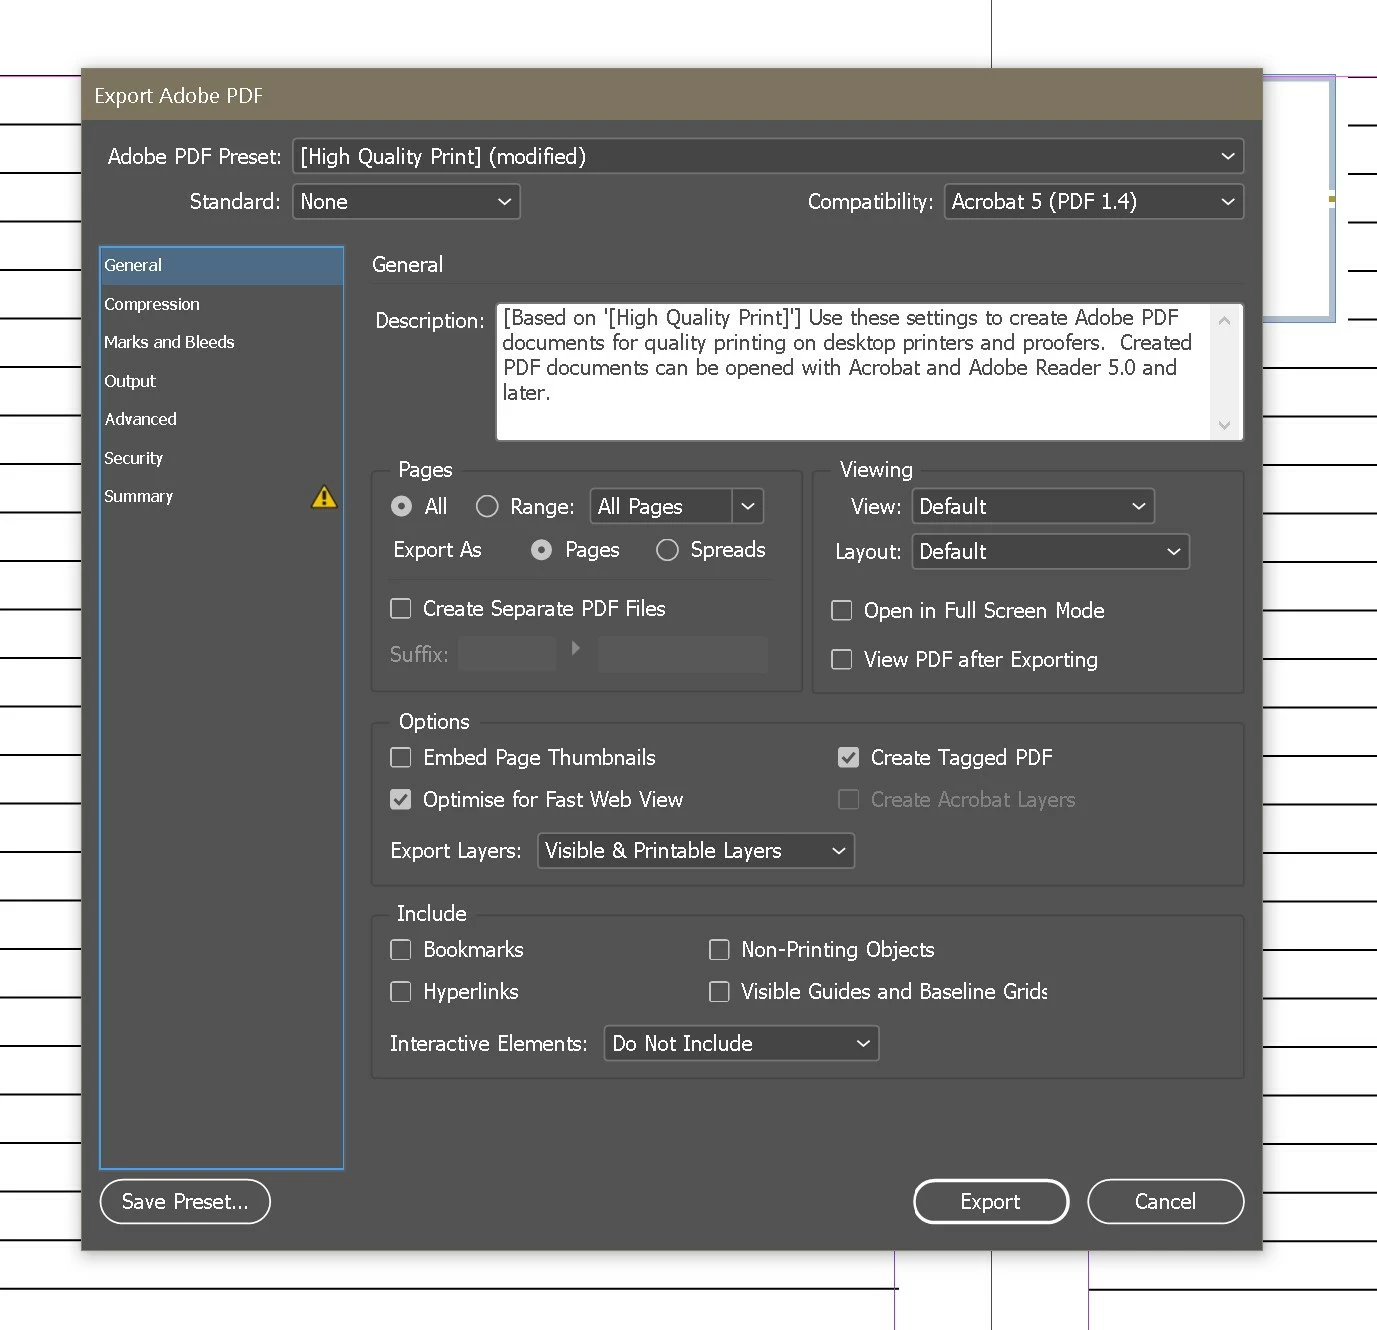Include Hyperlinks in the PDF
This screenshot has width=1377, height=1330.
[x=400, y=992]
